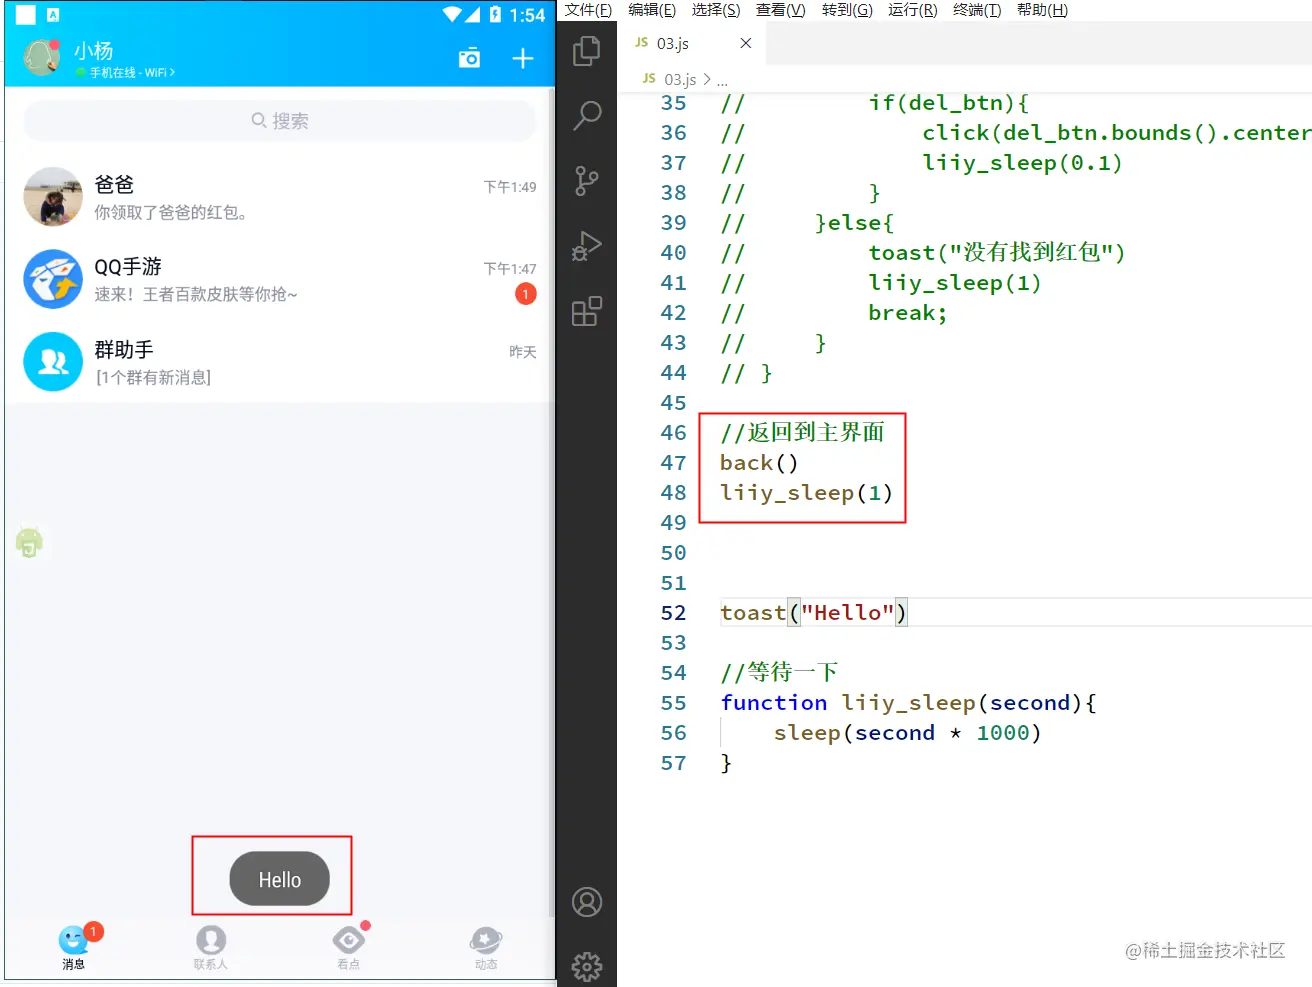
Task: Tap the 群助手 avatar
Action: (53, 361)
